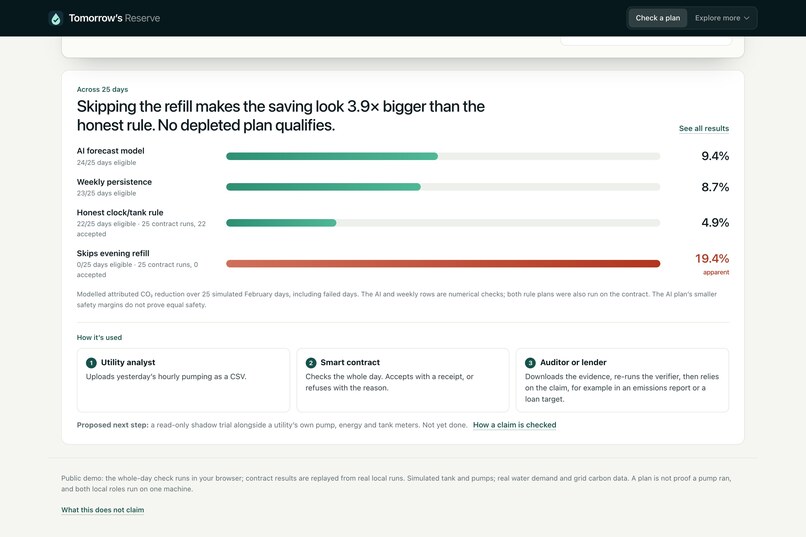Click the red Skips evening refill bar
This screenshot has width=806, height=537.
tap(443, 264)
